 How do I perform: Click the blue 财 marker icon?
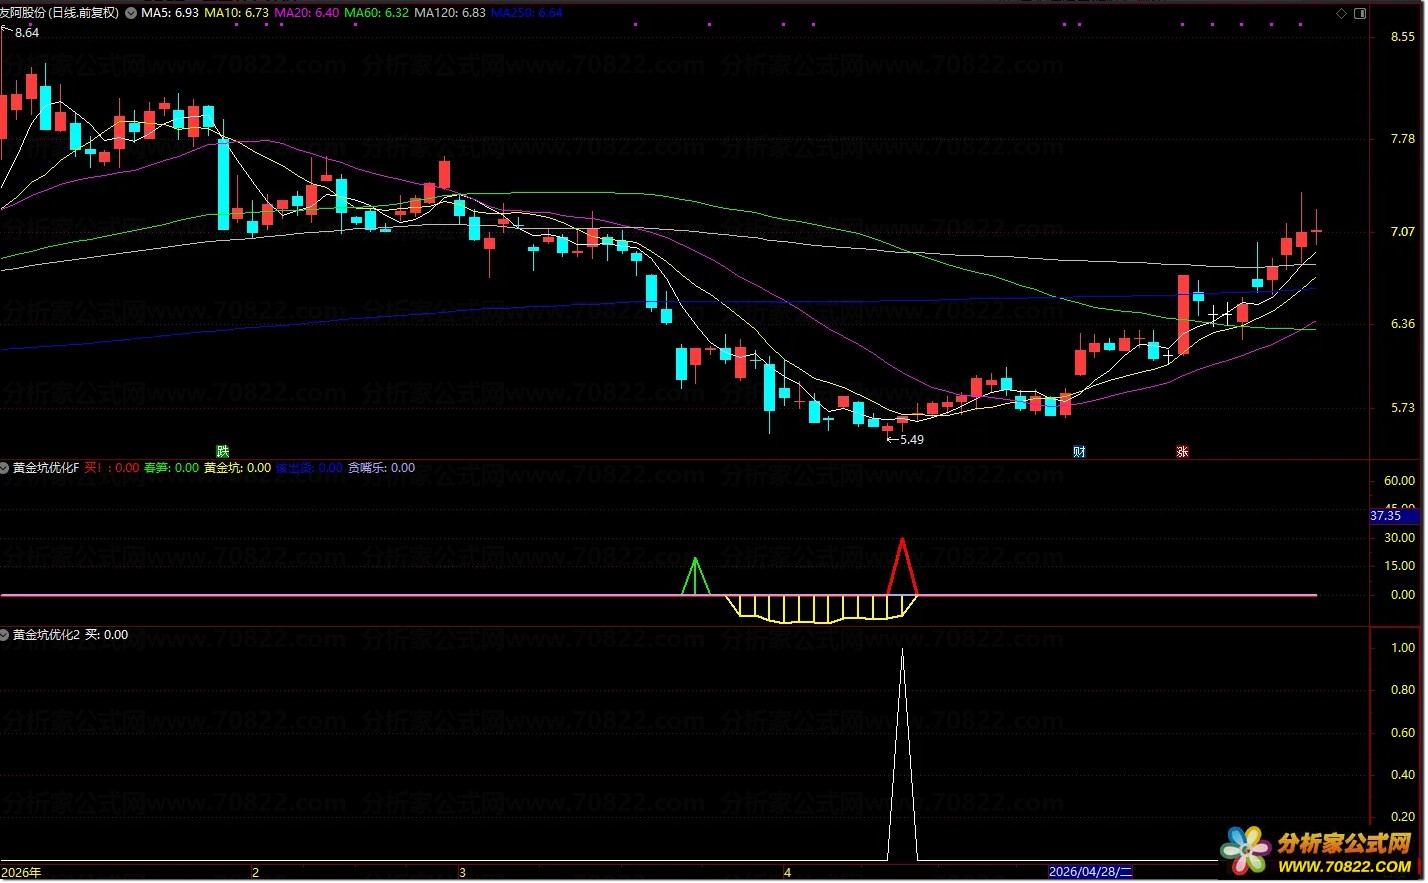click(x=1079, y=452)
